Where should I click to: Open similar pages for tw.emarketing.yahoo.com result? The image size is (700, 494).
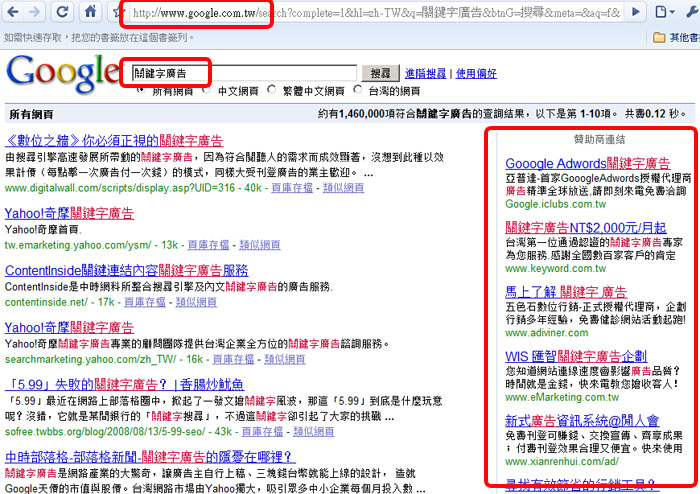260,245
